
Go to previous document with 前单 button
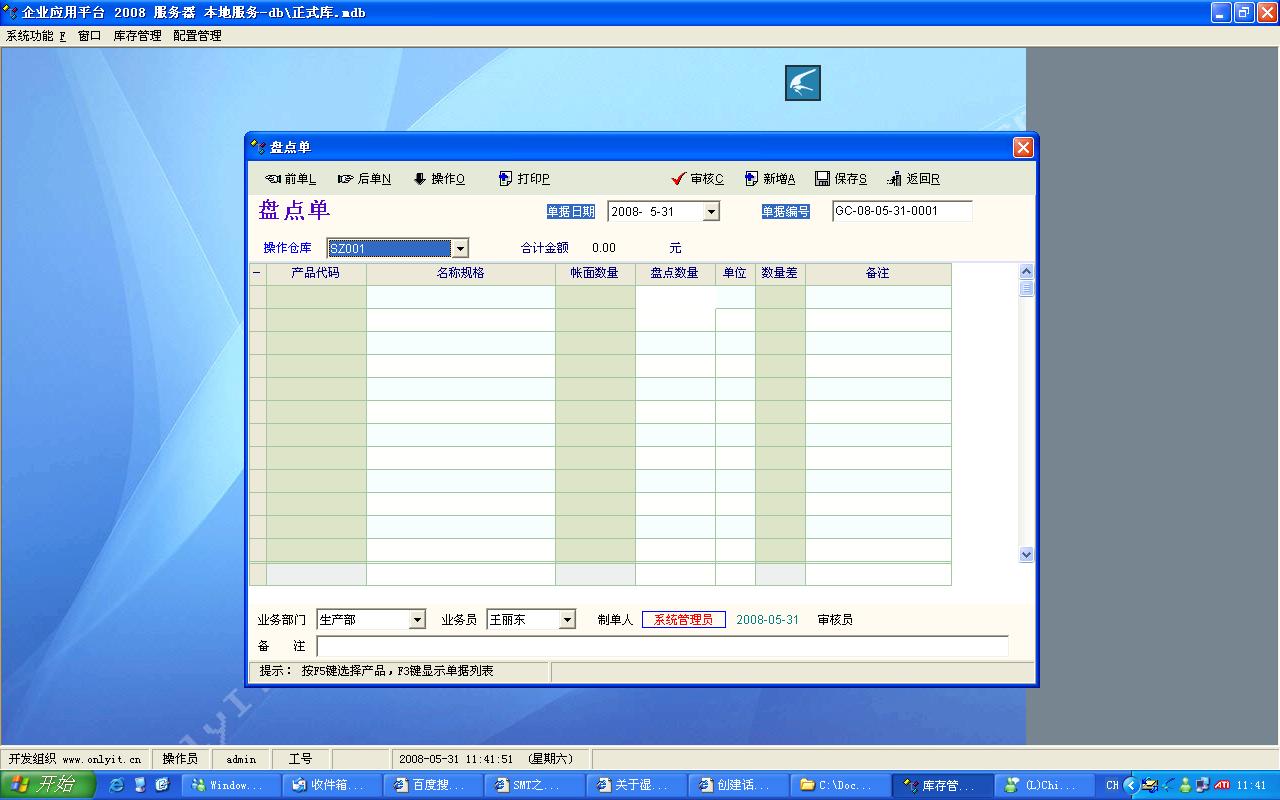click(290, 179)
